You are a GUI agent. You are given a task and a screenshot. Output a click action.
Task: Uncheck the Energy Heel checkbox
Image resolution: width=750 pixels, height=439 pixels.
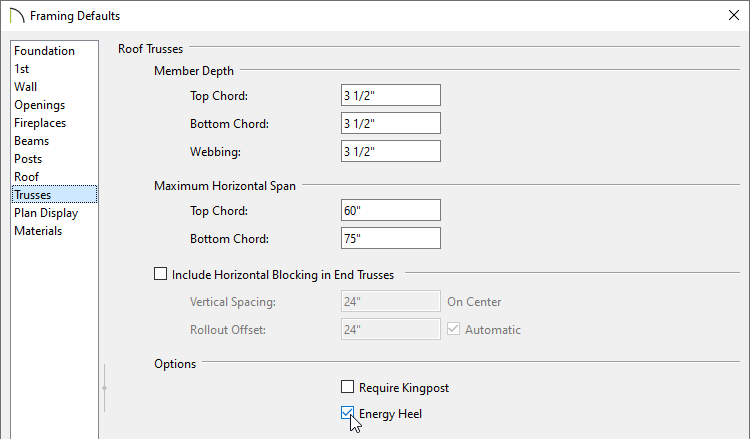click(348, 413)
